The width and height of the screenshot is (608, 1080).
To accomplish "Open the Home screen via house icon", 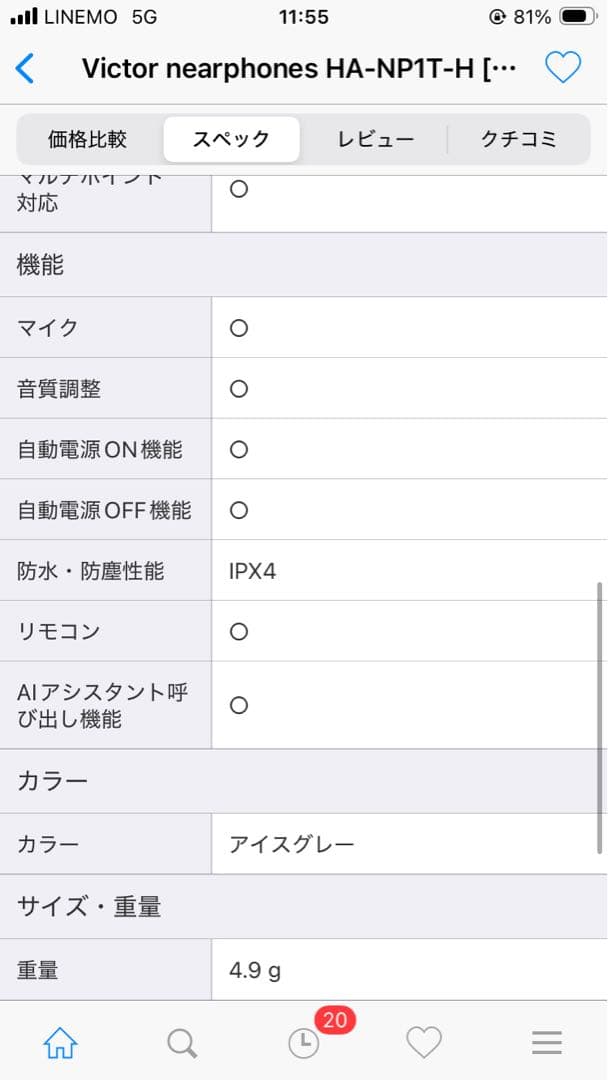I will 61,1042.
